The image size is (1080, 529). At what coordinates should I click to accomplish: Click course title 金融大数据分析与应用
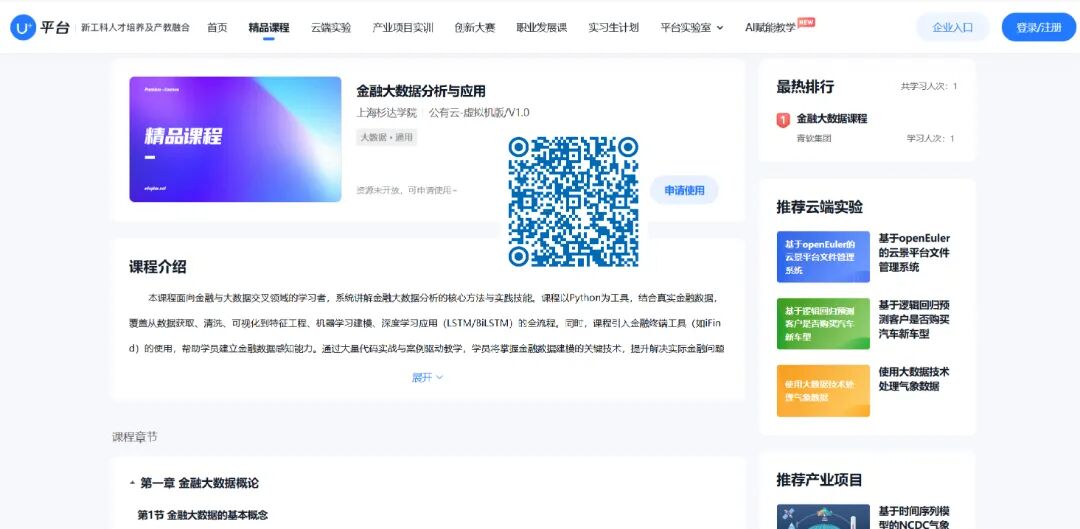(x=421, y=91)
